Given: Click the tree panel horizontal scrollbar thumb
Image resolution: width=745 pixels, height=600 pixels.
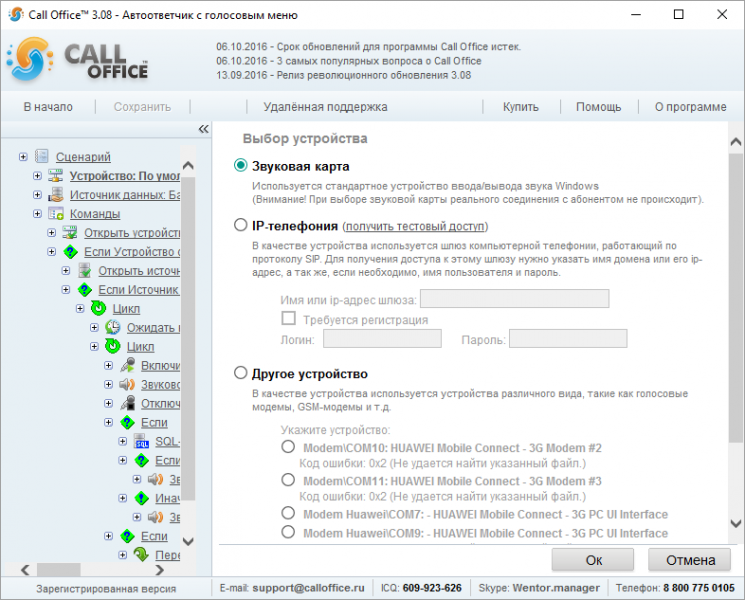Looking at the screenshot, I should point(59,570).
